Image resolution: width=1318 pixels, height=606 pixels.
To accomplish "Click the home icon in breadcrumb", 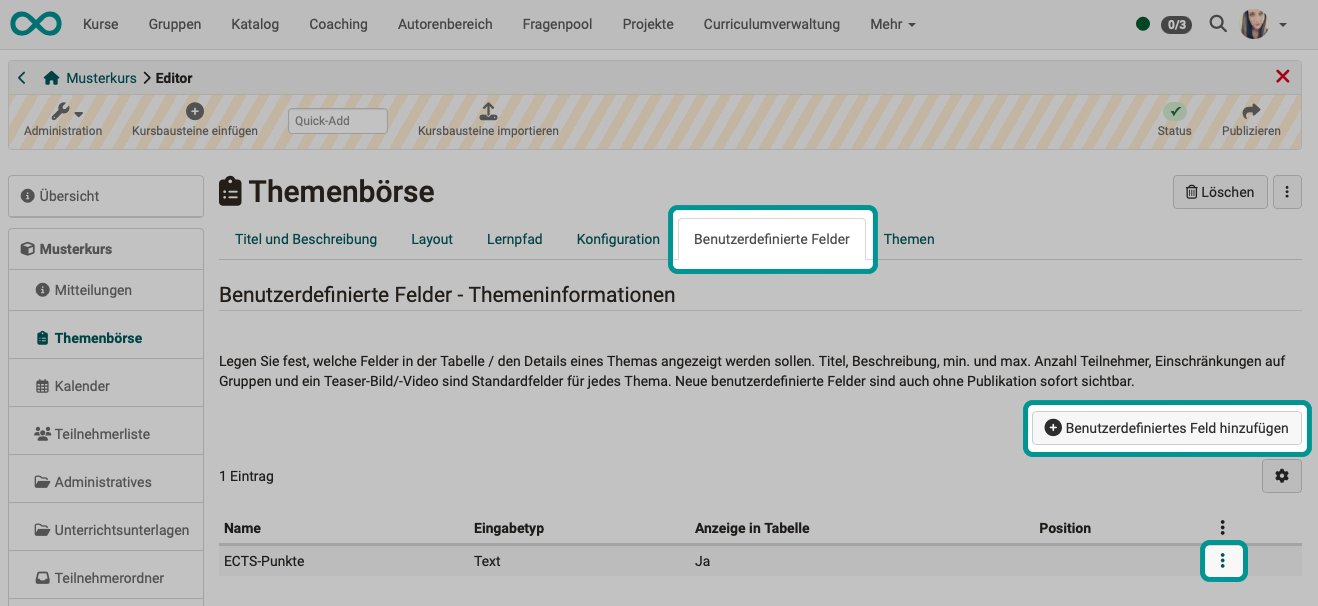I will pyautogui.click(x=50, y=77).
